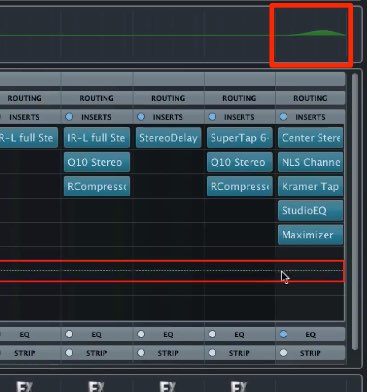Open the StereoDelay insert plugin
367x392 pixels.
(x=168, y=138)
